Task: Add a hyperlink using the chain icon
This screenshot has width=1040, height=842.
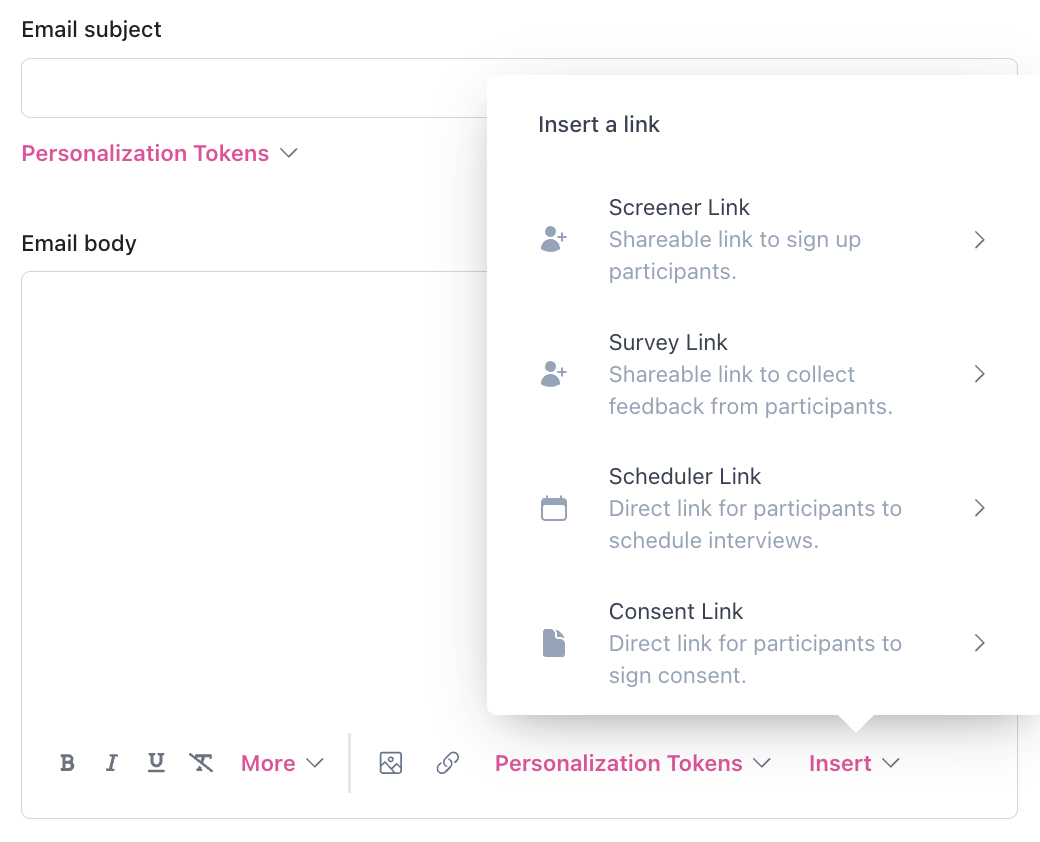Action: [x=448, y=763]
